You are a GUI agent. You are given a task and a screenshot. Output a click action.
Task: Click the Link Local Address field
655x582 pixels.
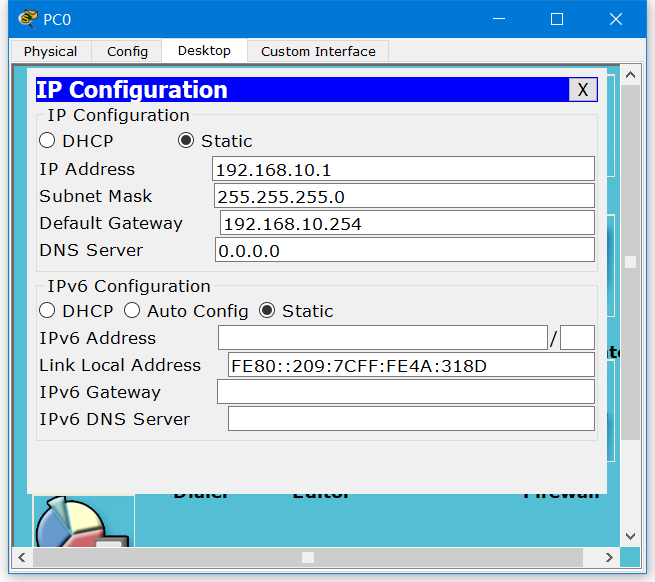click(x=411, y=365)
